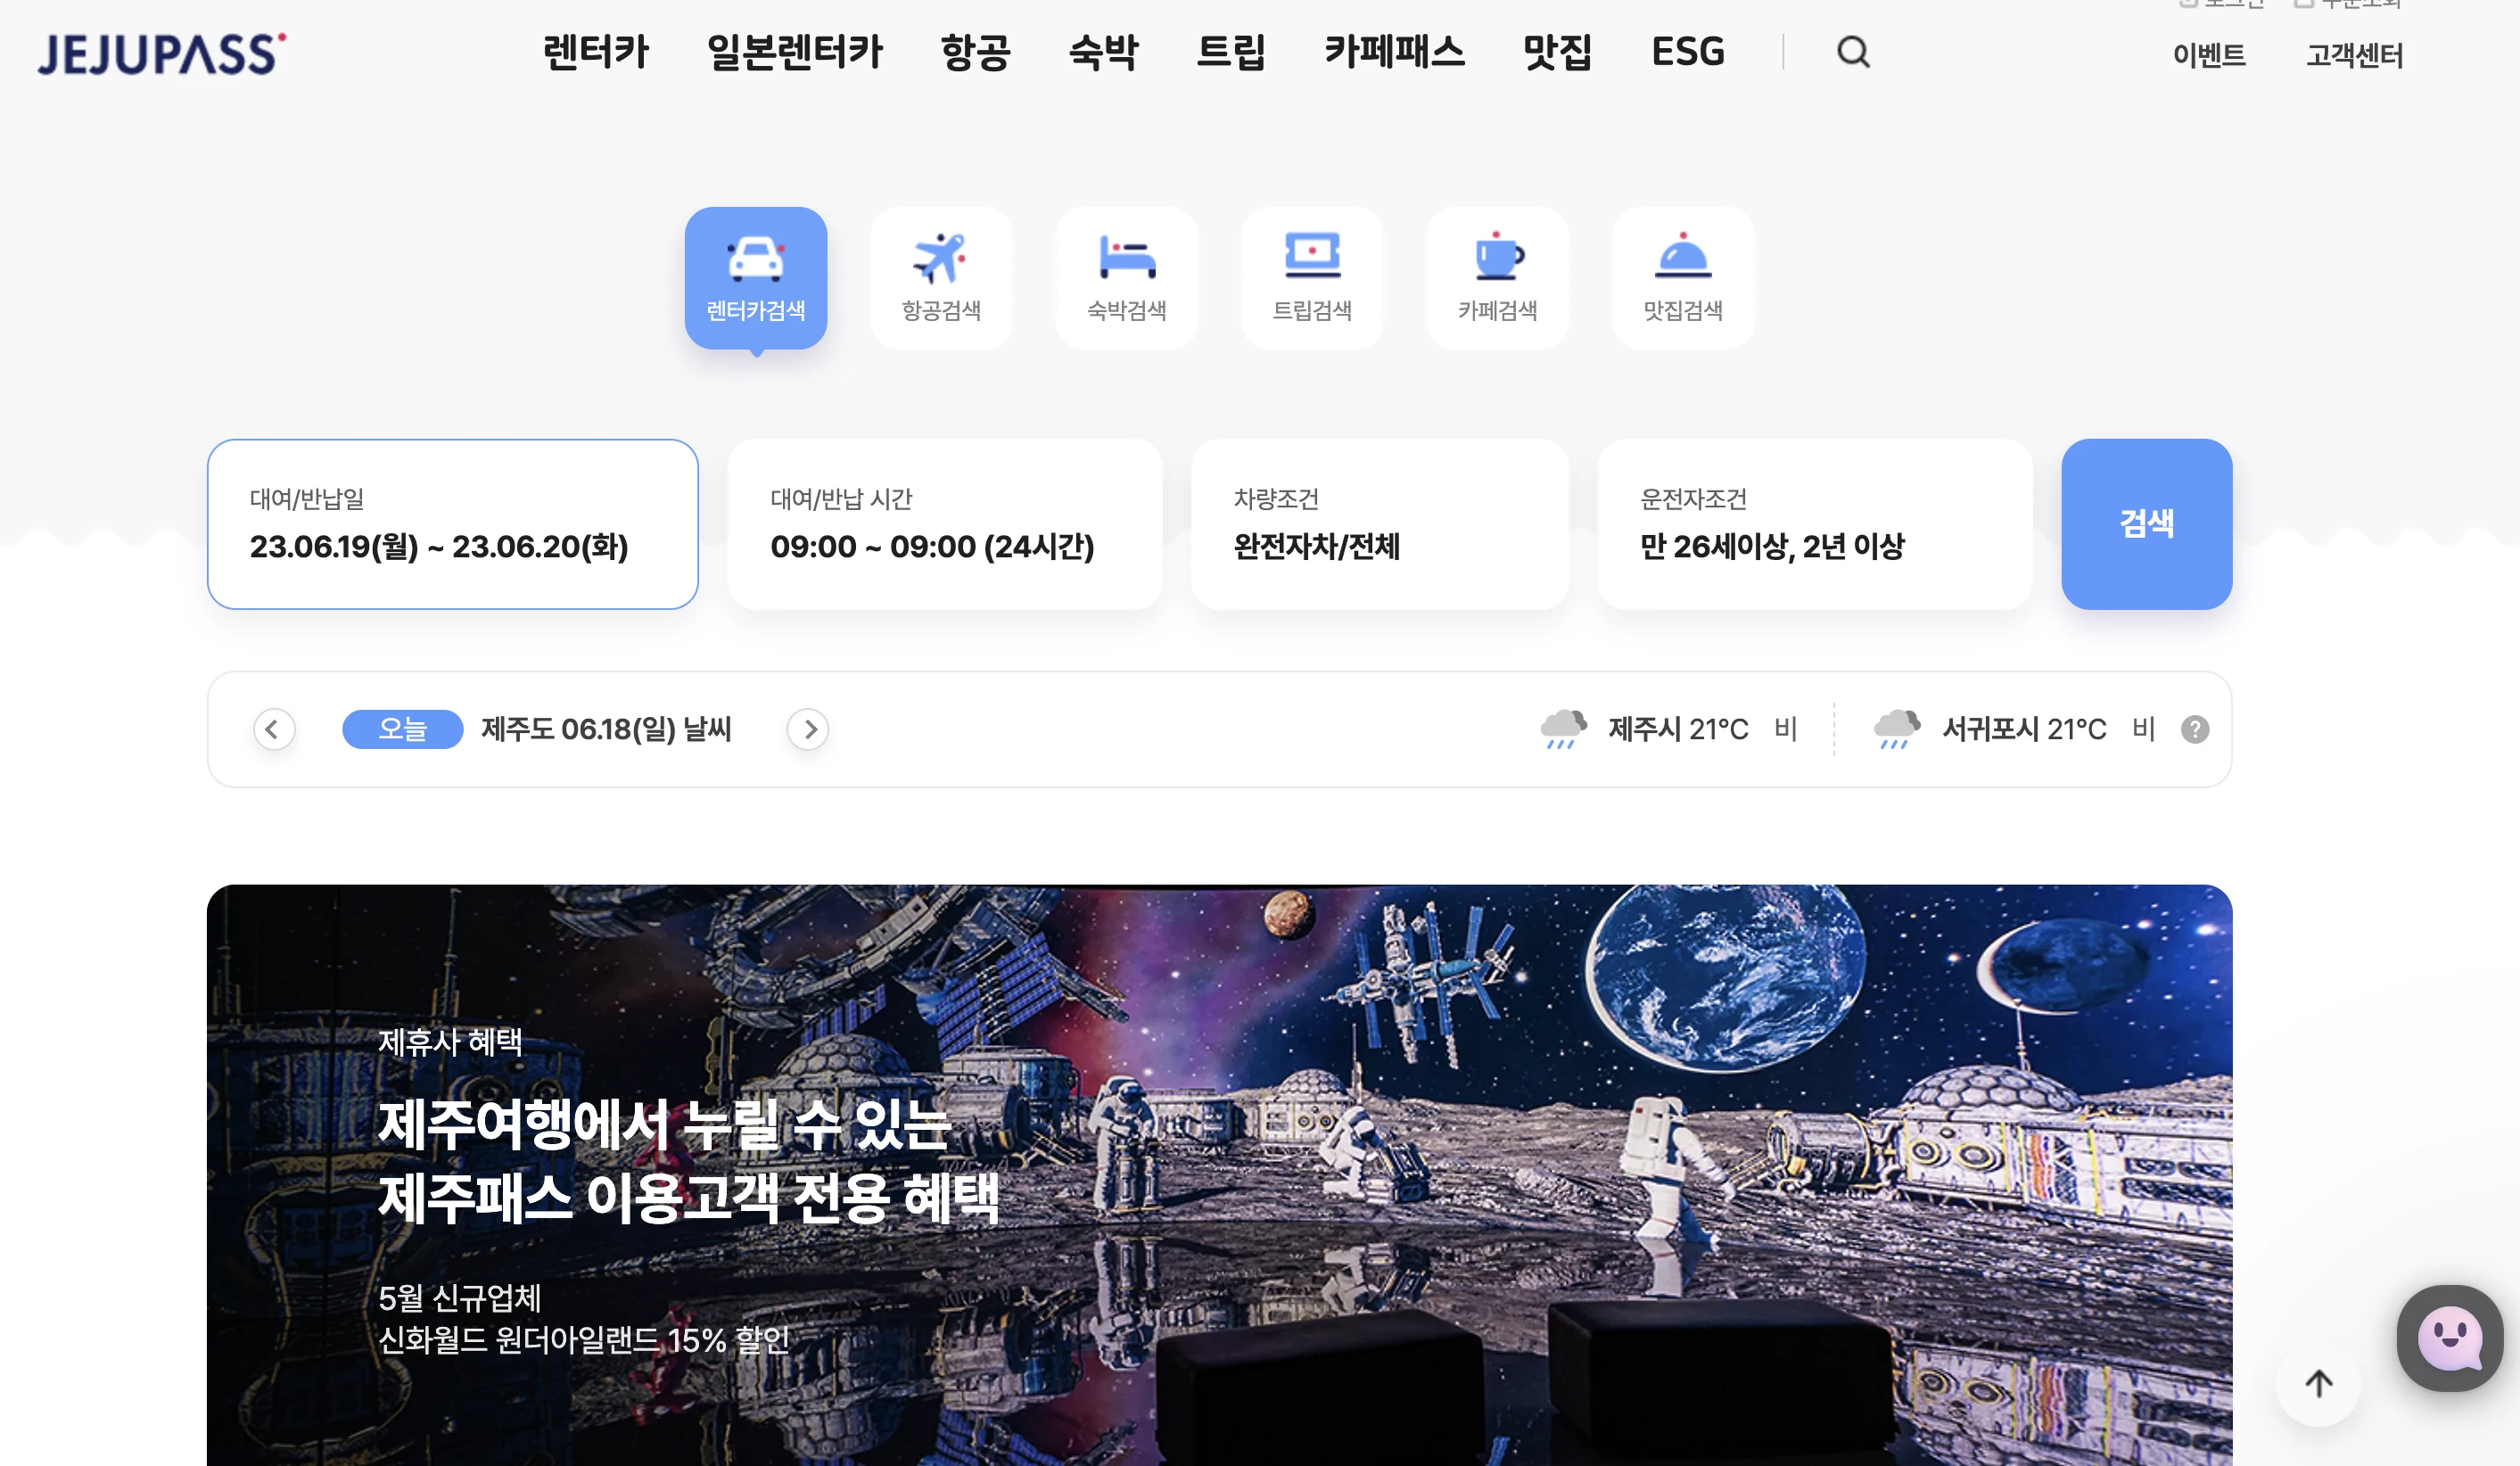Open the 카페패스 menu item
Viewport: 2520px width, 1466px height.
[1394, 52]
